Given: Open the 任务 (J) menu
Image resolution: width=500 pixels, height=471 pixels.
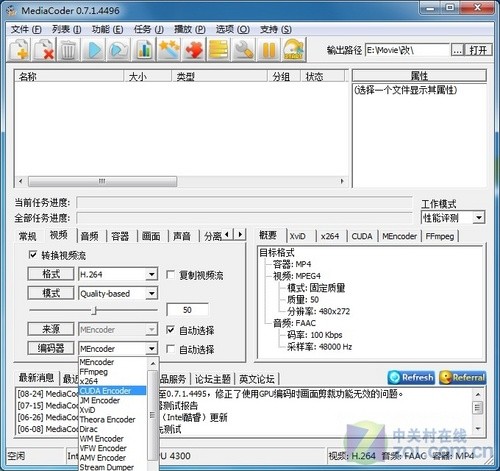Looking at the screenshot, I should (148, 29).
